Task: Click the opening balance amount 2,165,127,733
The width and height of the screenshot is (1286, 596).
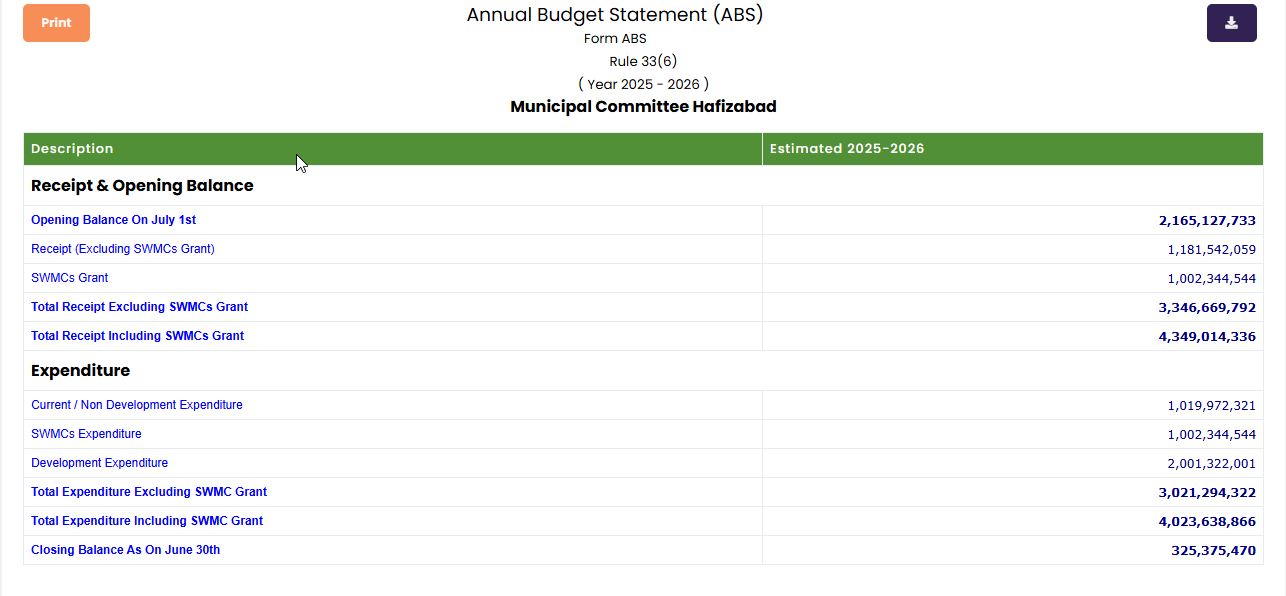Action: (x=1207, y=221)
